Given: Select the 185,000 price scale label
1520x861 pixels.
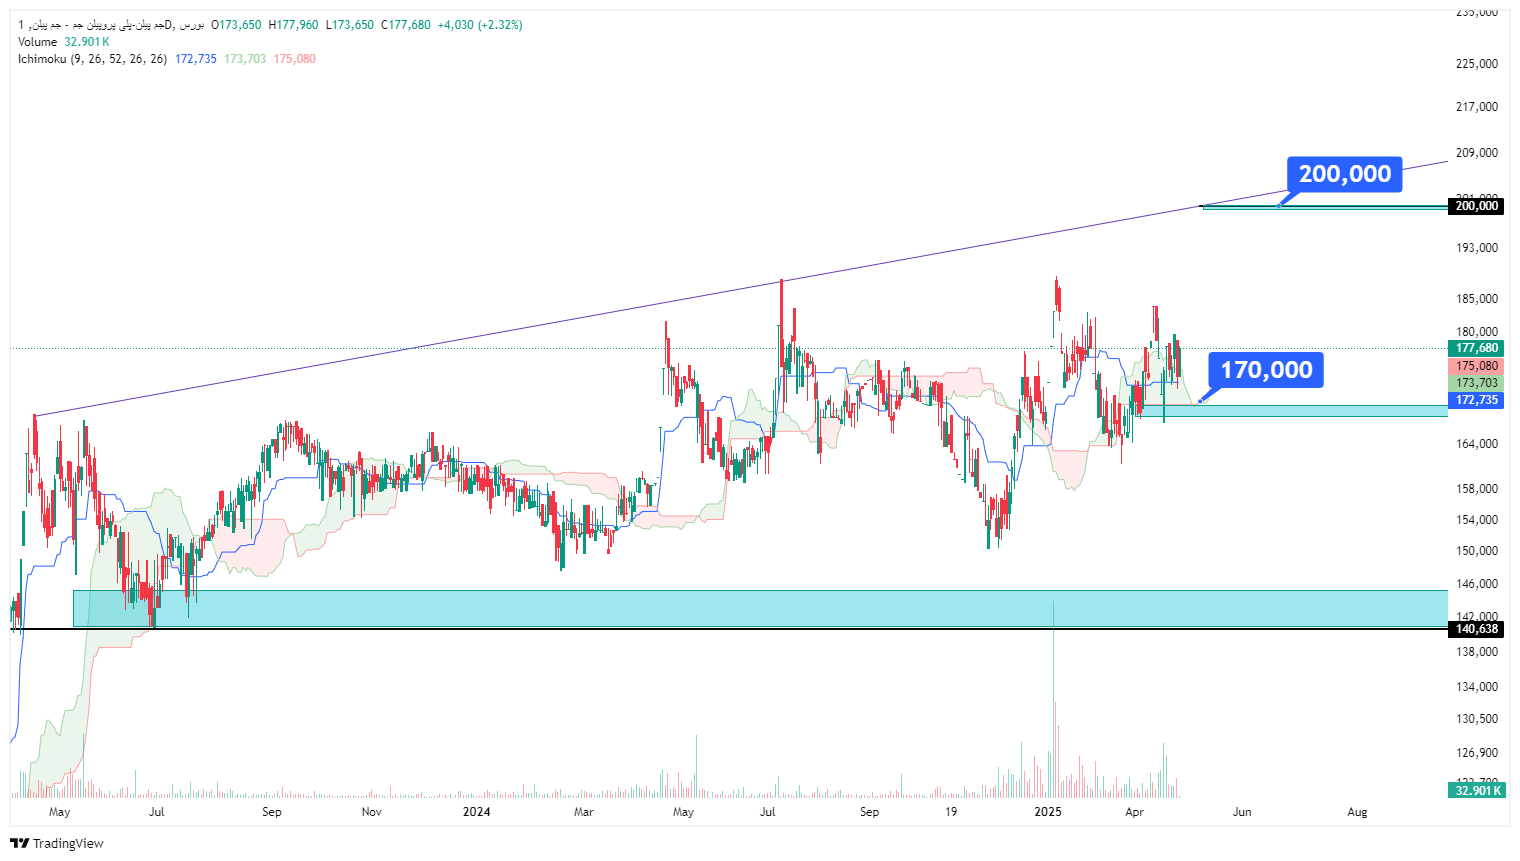Looking at the screenshot, I should point(1477,299).
